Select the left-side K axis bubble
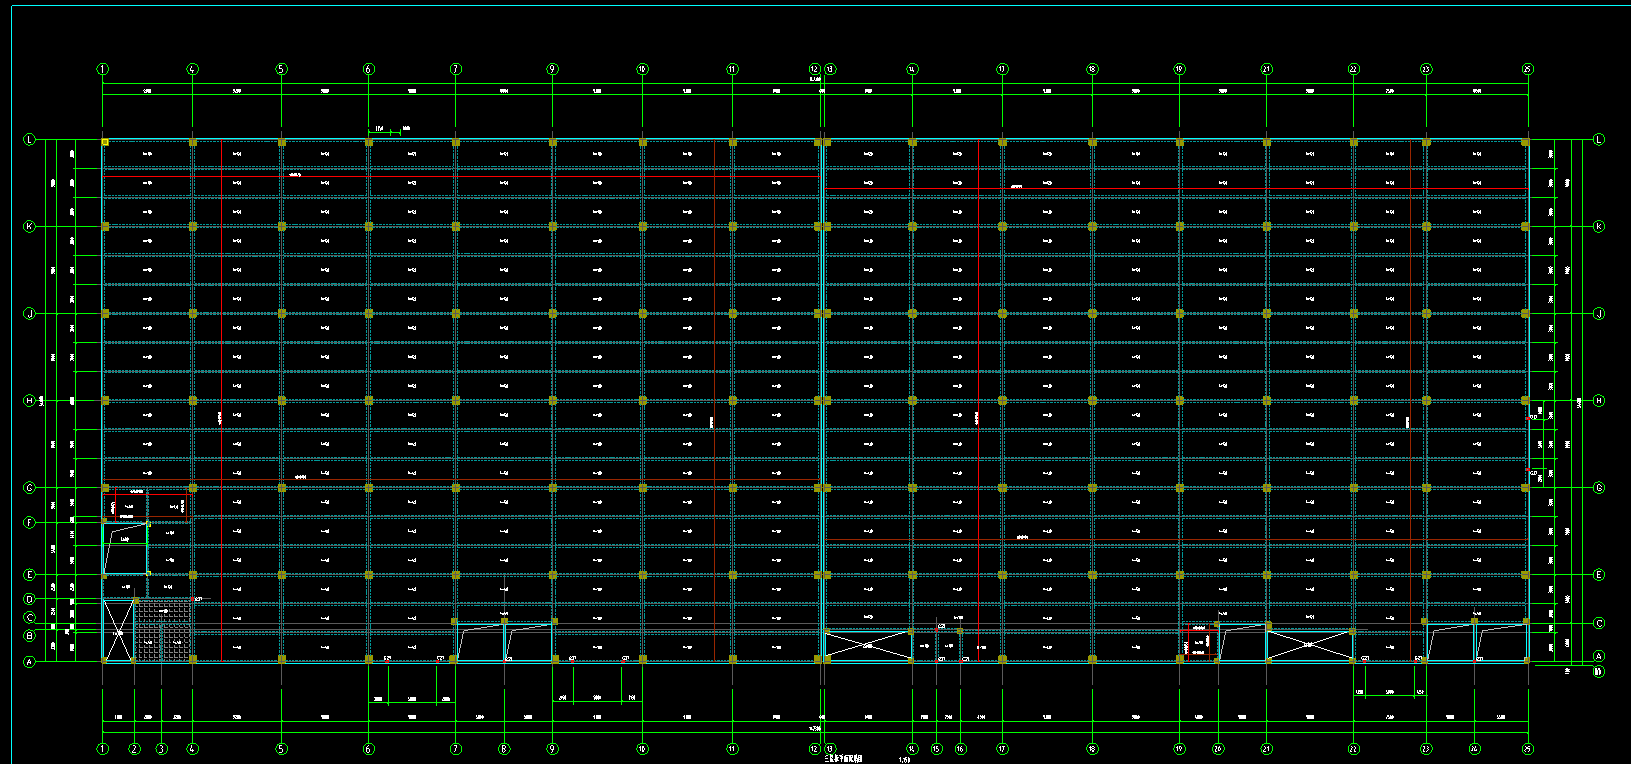Viewport: 1631px width, 764px height. pyautogui.click(x=29, y=227)
